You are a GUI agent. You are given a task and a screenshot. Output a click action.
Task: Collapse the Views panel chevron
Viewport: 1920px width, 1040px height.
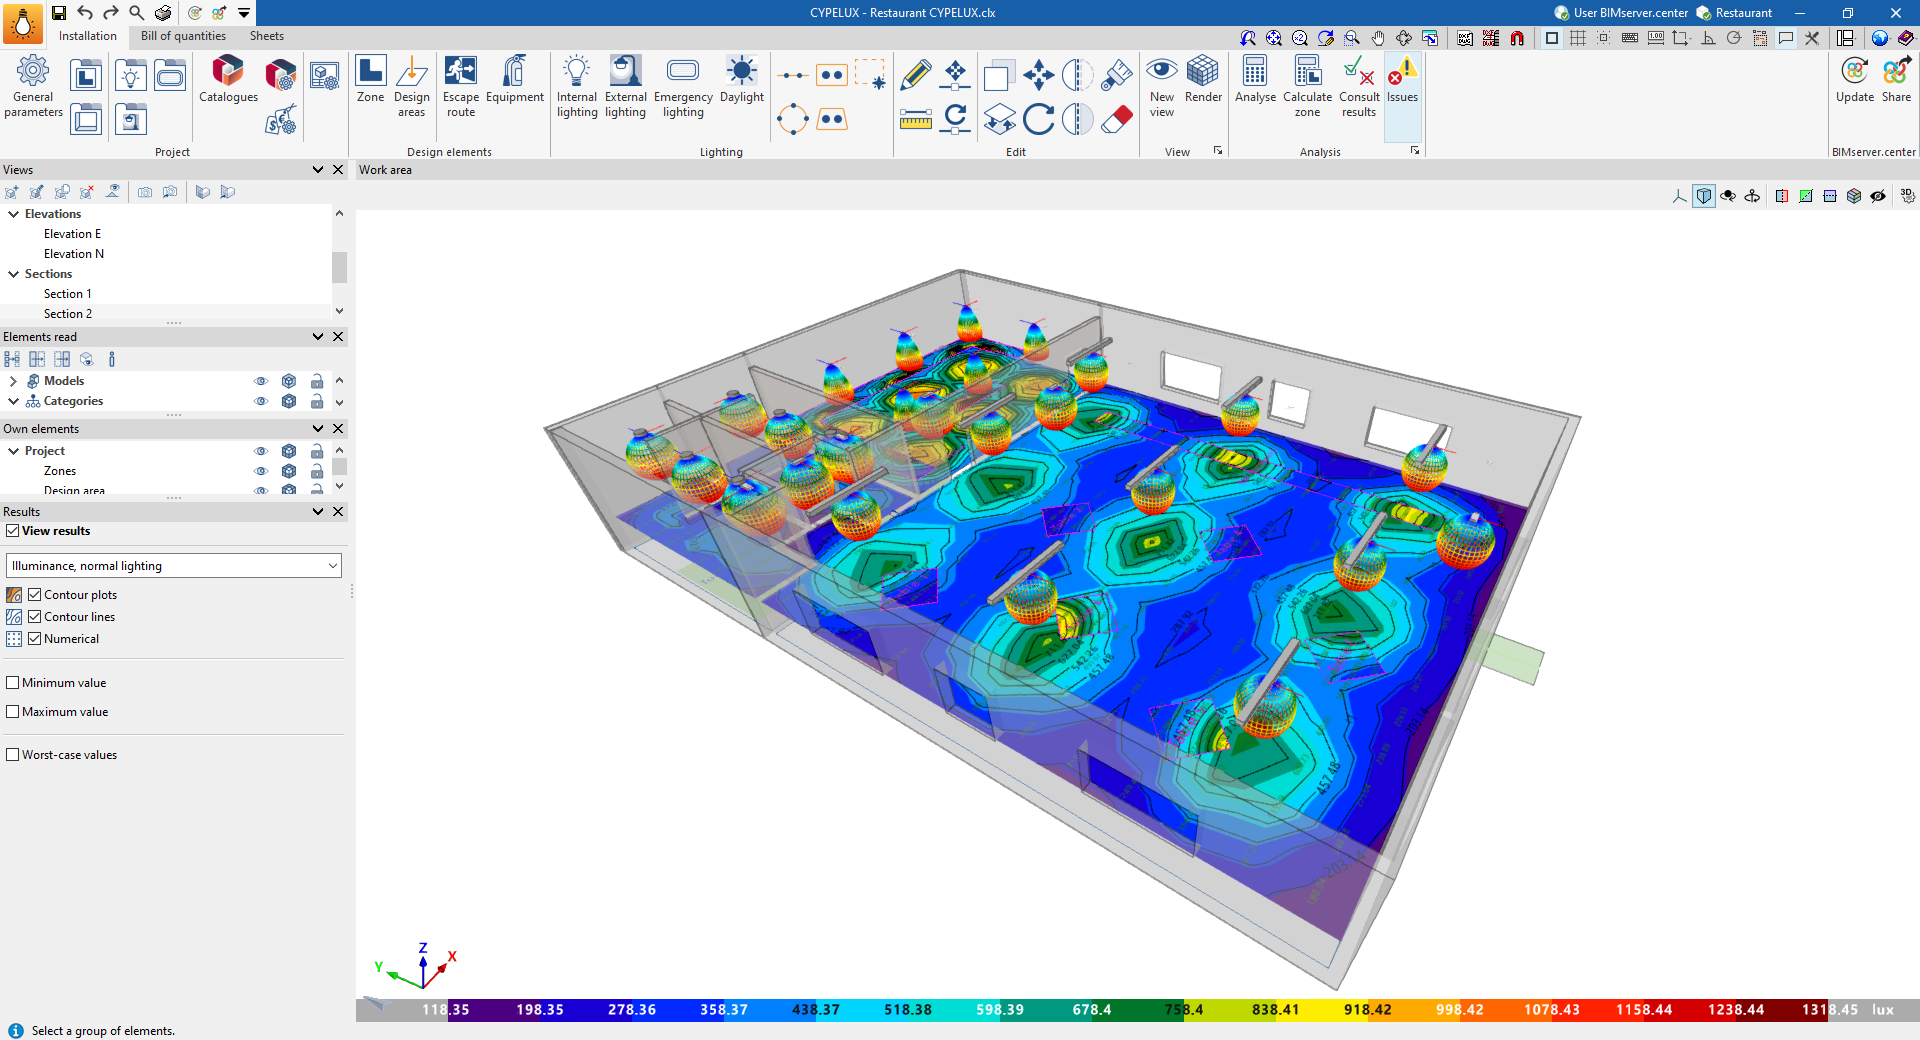(318, 170)
